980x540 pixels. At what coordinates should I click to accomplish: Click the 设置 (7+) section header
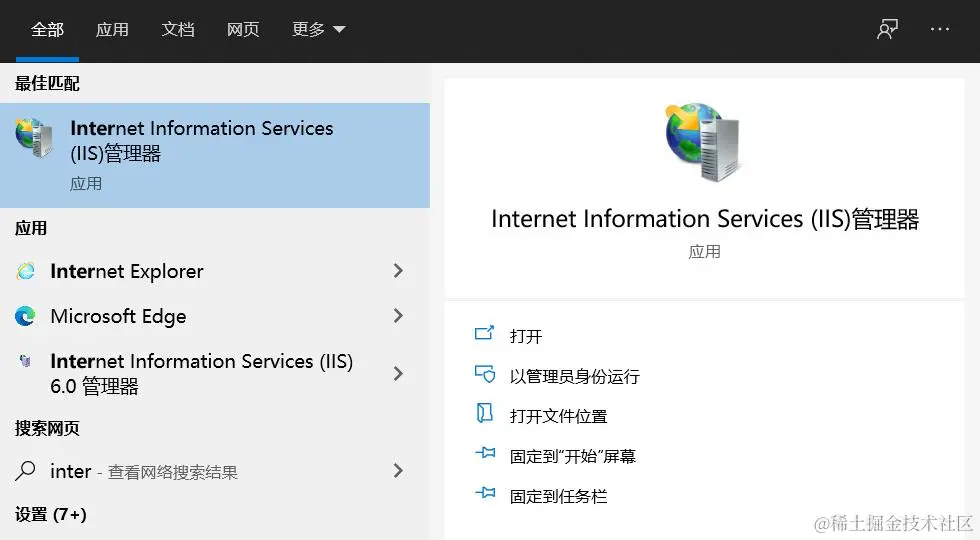pyautogui.click(x=51, y=515)
